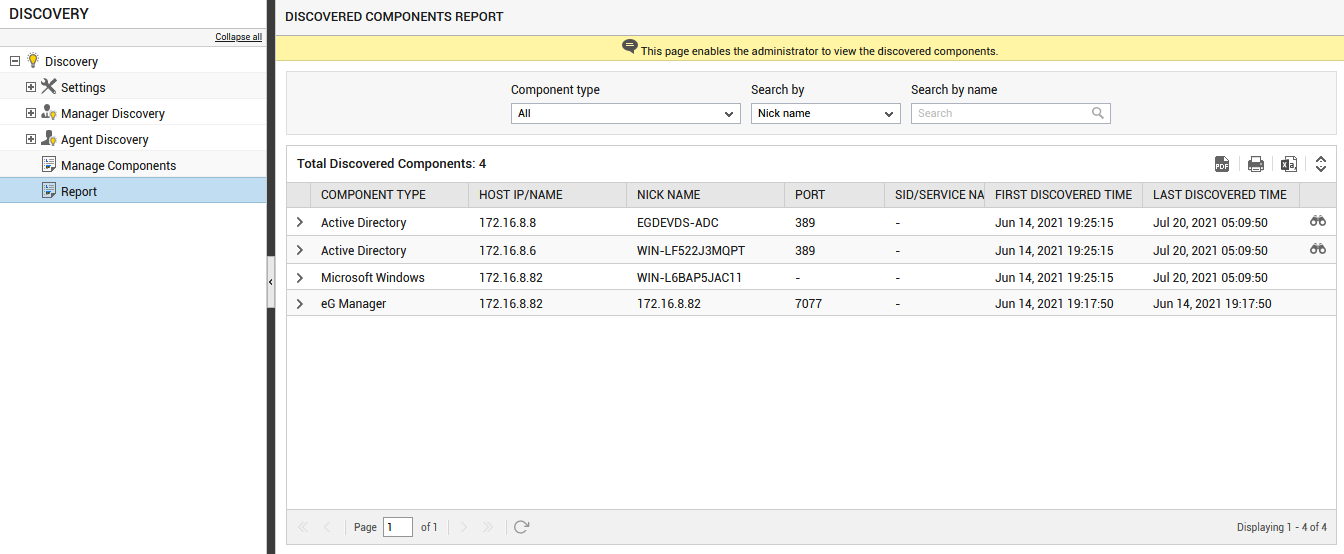Click the Microsoft Windows component type cell
This screenshot has height=554, width=1344.
tap(373, 278)
